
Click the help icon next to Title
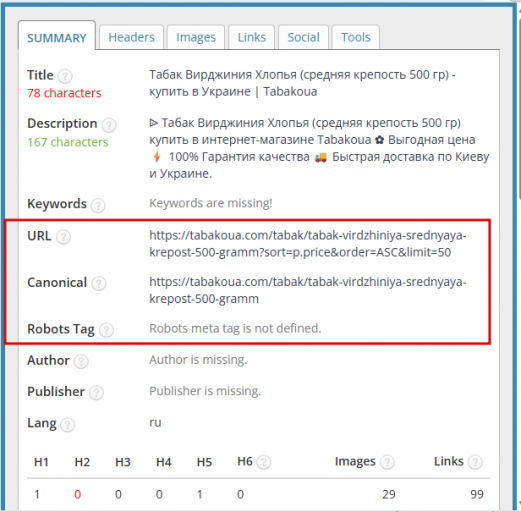[65, 76]
